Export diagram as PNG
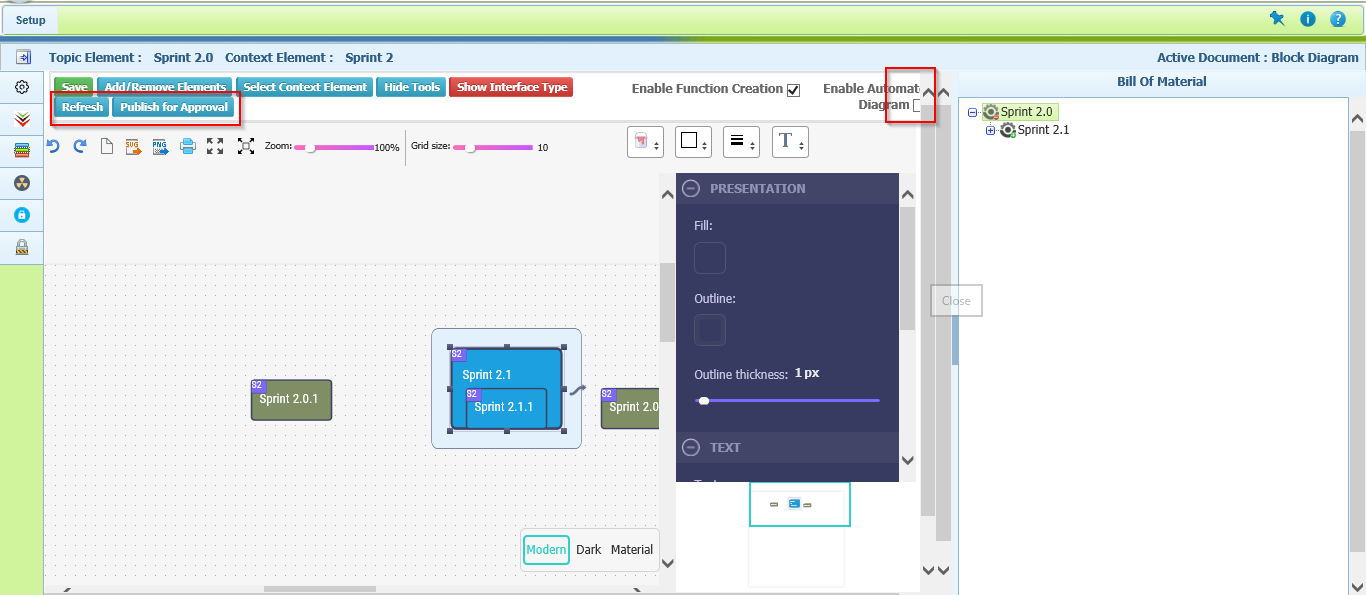The image size is (1366, 595). coord(160,147)
